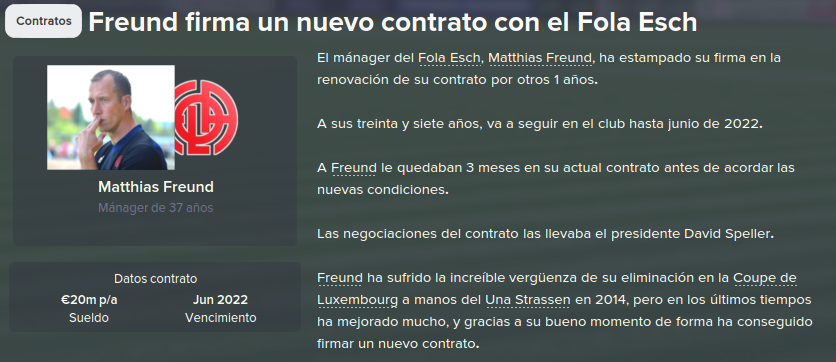The width and height of the screenshot is (836, 362).
Task: Click the Sueldo label
Action: tap(89, 318)
